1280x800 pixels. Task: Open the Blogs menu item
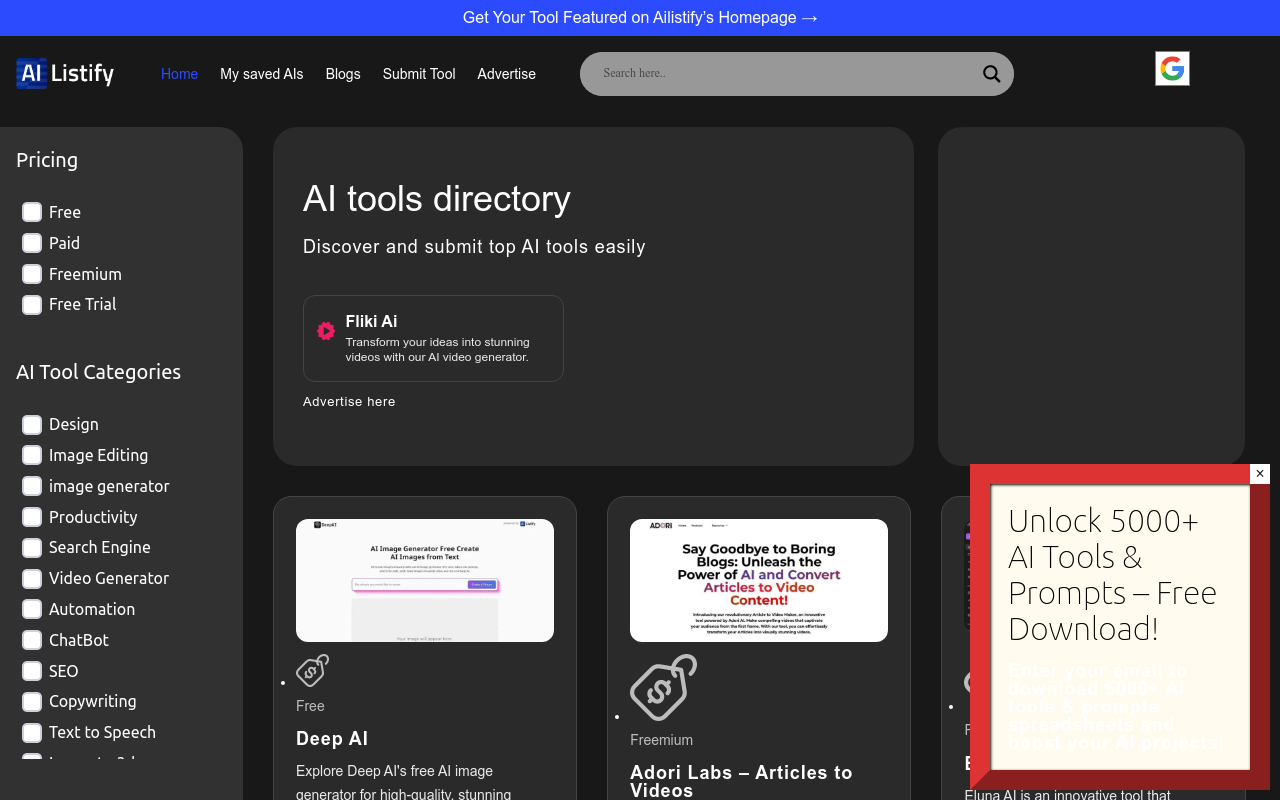[343, 74]
